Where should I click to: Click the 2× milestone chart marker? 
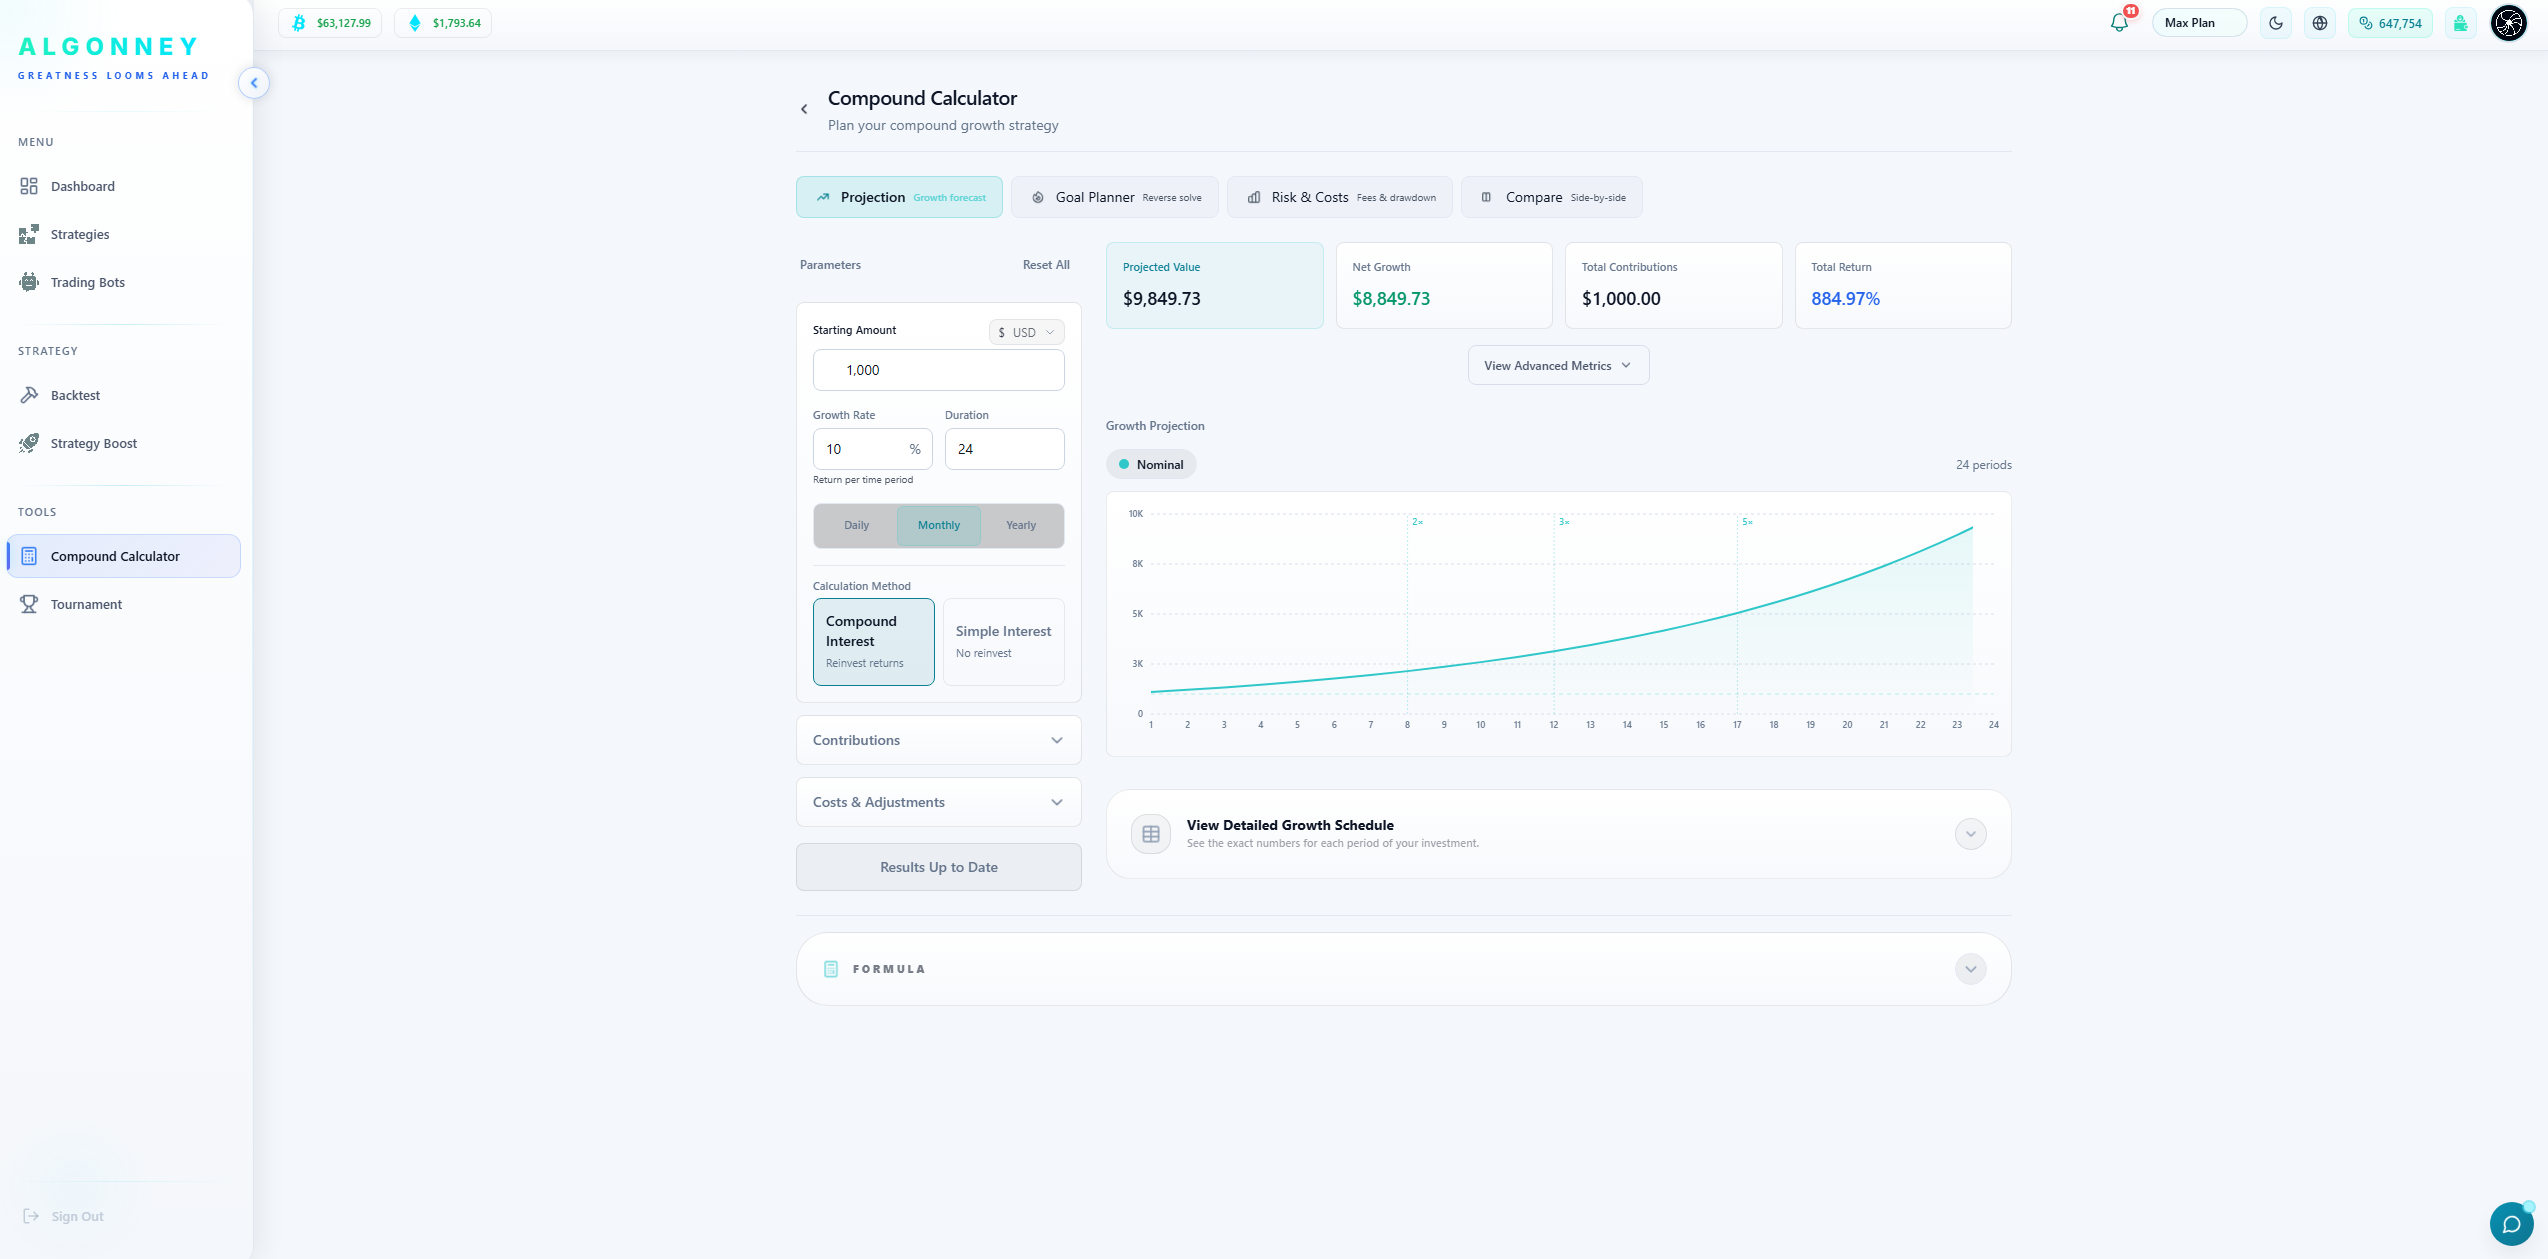[1417, 522]
